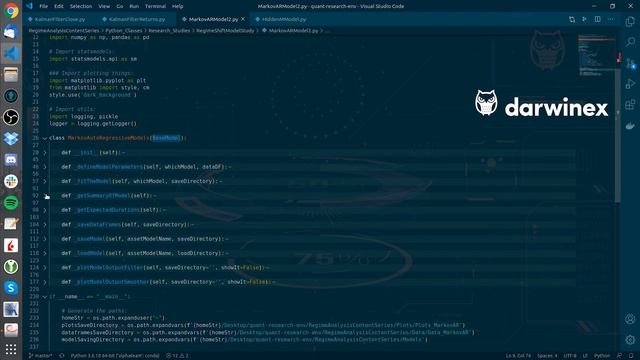This screenshot has height=360, width=640.
Task: Expand the __init__ method fold
Action: click(45, 153)
